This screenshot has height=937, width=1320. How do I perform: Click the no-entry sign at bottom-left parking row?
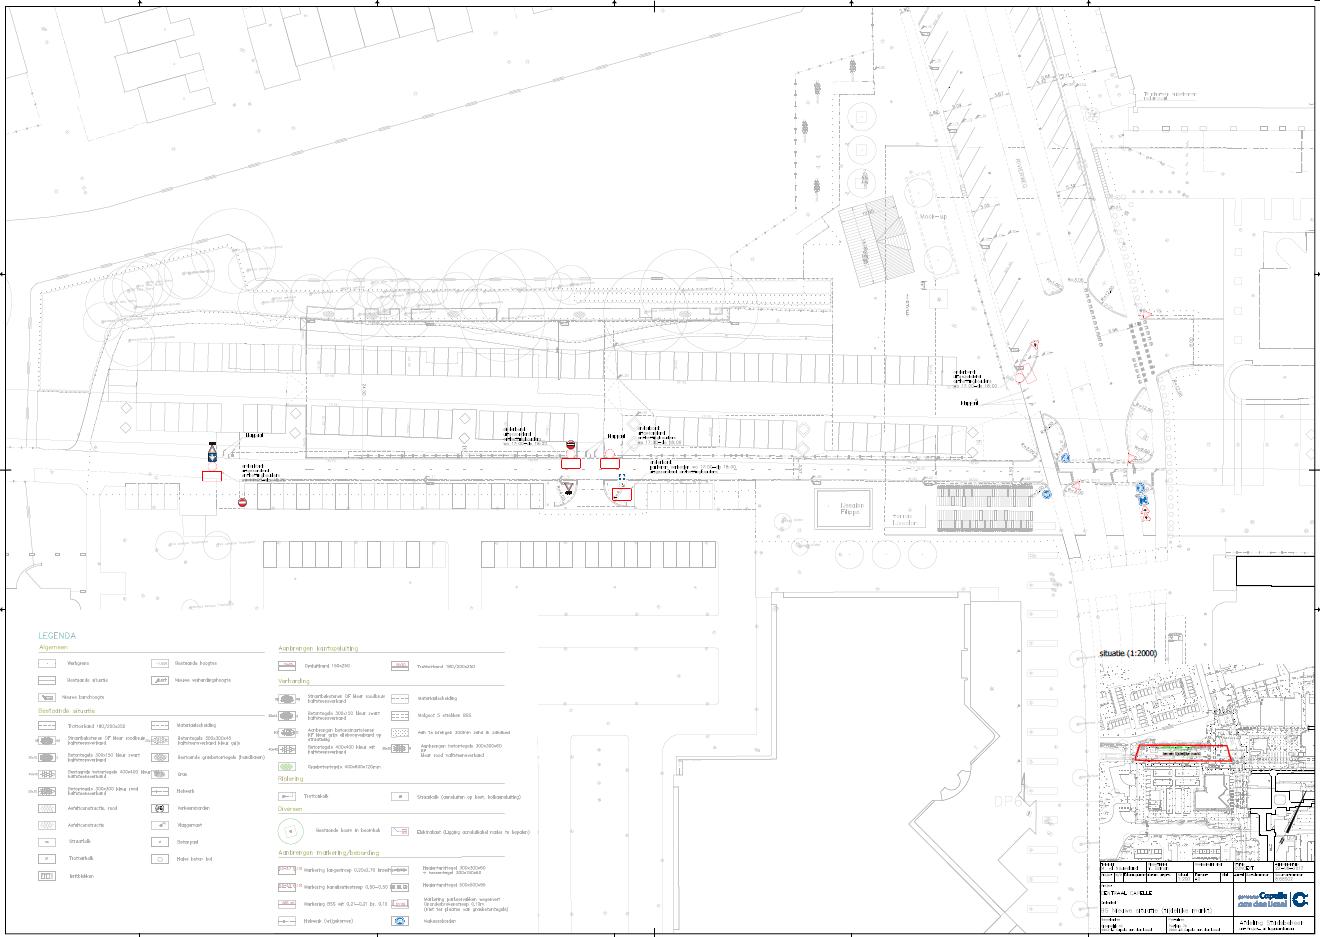[242, 502]
